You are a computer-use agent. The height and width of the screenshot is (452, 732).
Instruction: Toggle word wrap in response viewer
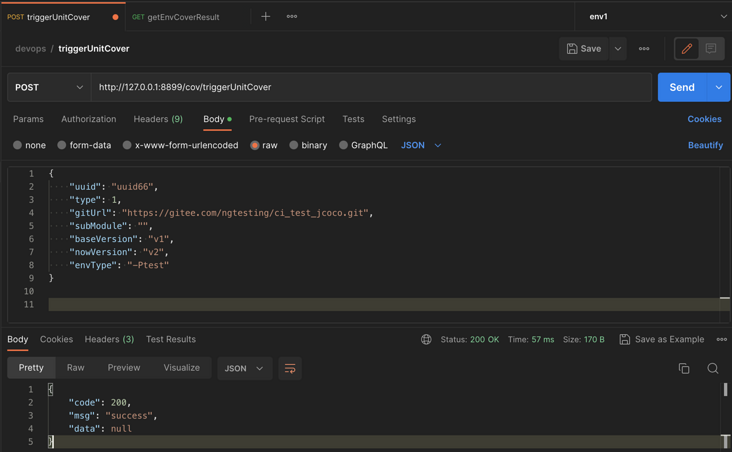[x=290, y=368]
